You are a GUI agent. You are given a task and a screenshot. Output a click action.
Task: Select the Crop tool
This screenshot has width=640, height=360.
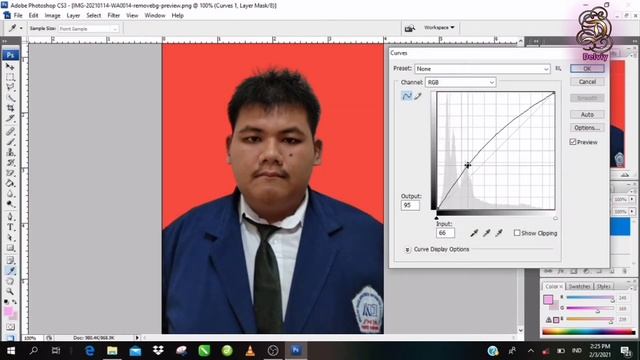[10, 108]
